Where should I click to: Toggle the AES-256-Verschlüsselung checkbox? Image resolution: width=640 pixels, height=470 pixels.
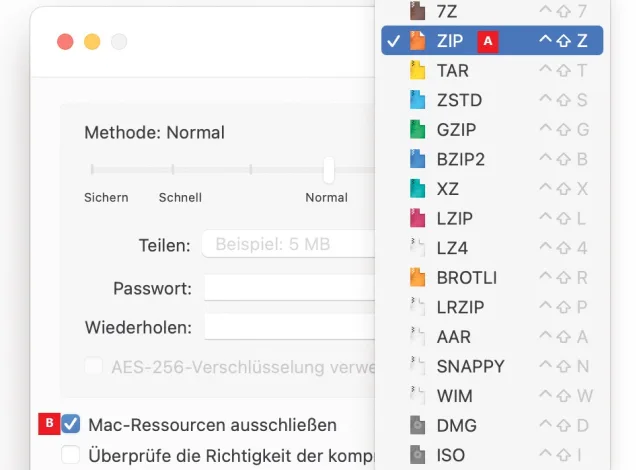pyautogui.click(x=93, y=367)
